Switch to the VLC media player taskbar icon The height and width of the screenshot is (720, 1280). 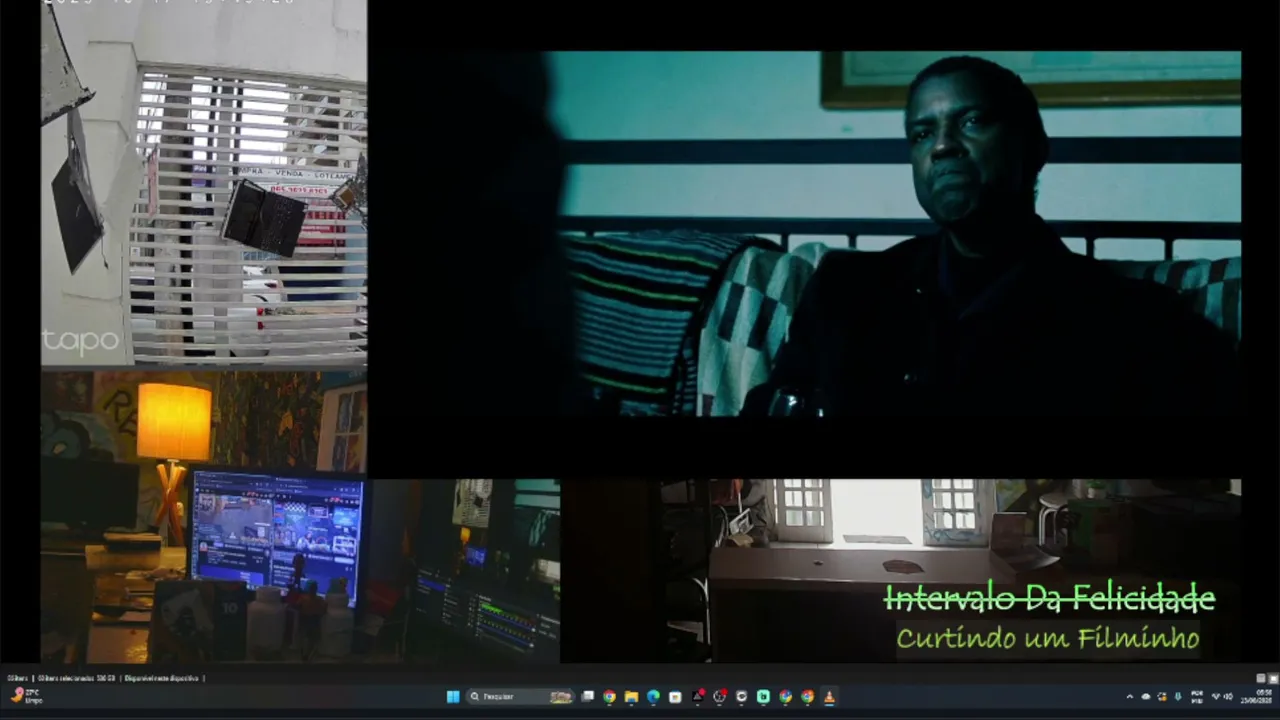(x=829, y=697)
